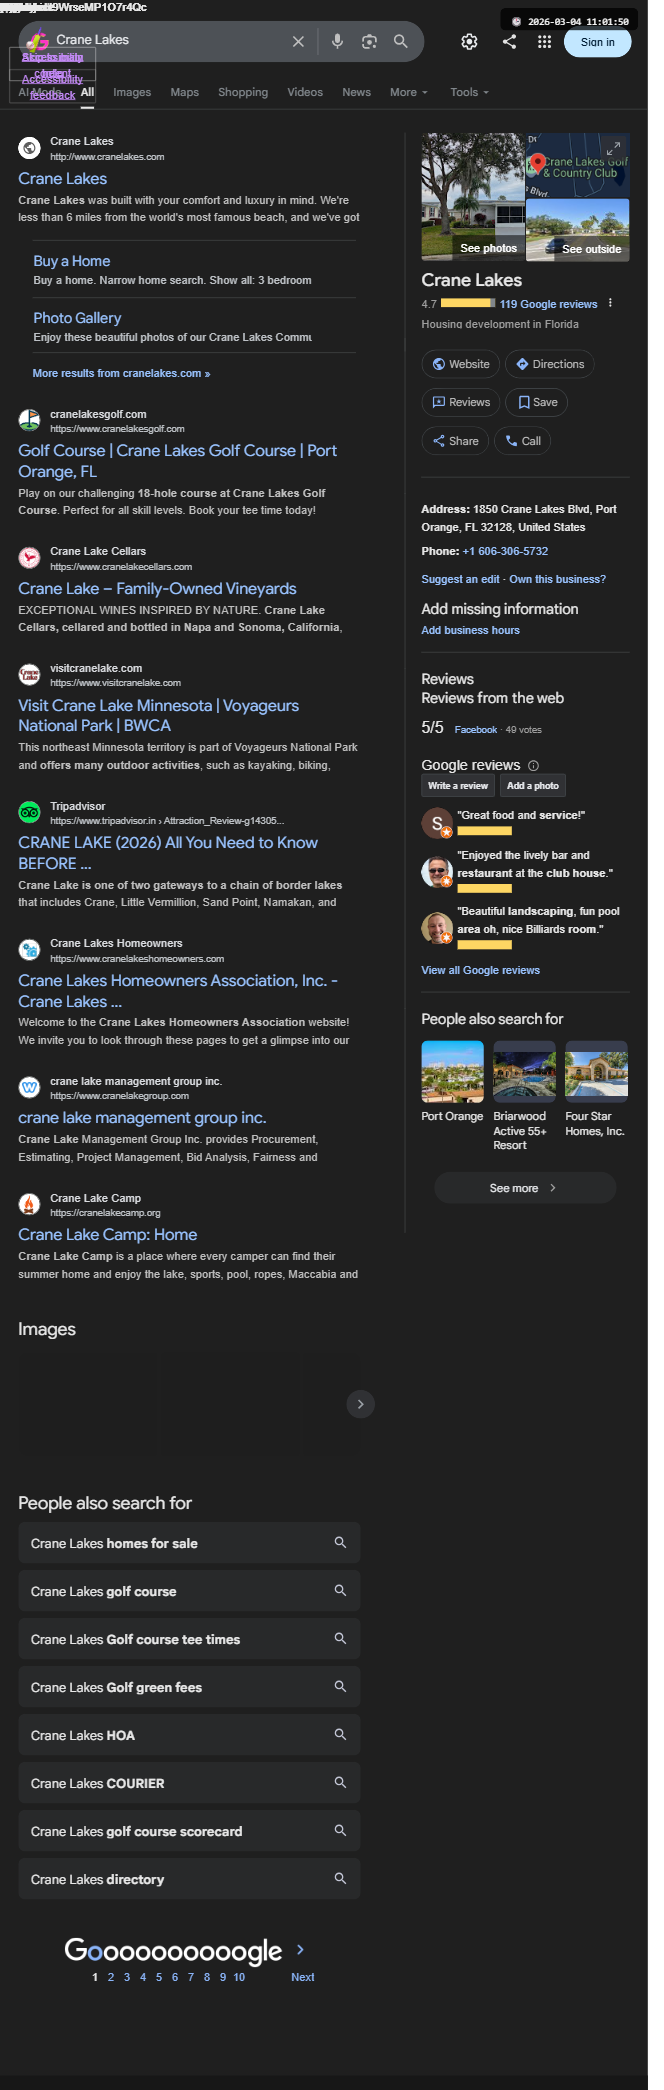The height and width of the screenshot is (2090, 664).
Task: Open Crane Lake Family-Owned Vineyards result
Action: 157,588
